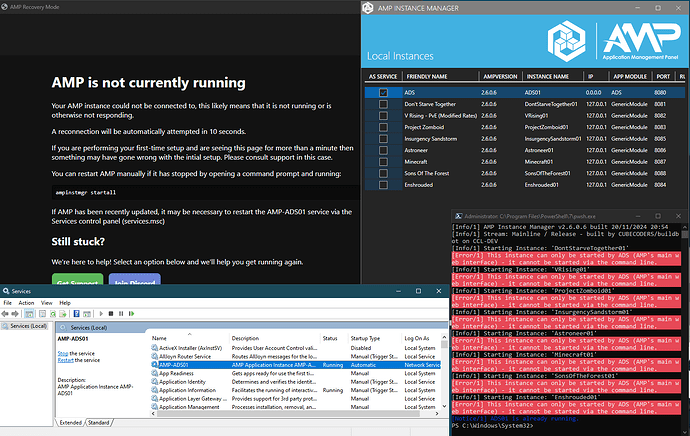Open the File menu in Services
Screen dimensions: 690x436
pos(7,303)
